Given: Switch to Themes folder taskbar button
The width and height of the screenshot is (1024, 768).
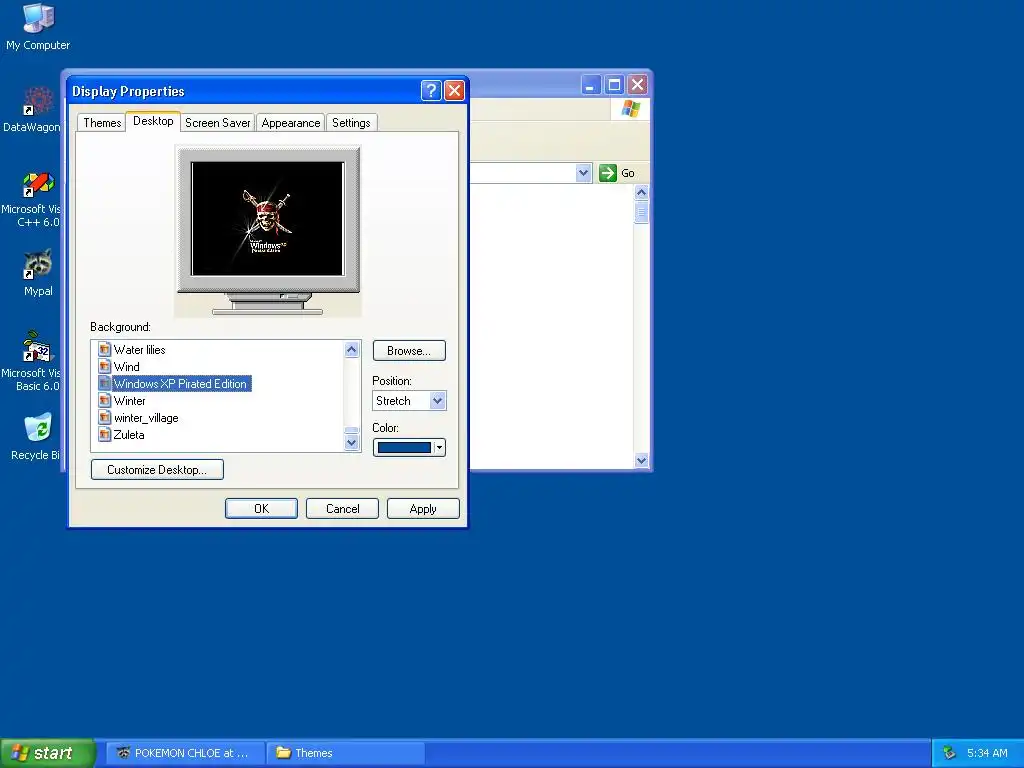Looking at the screenshot, I should (346, 753).
